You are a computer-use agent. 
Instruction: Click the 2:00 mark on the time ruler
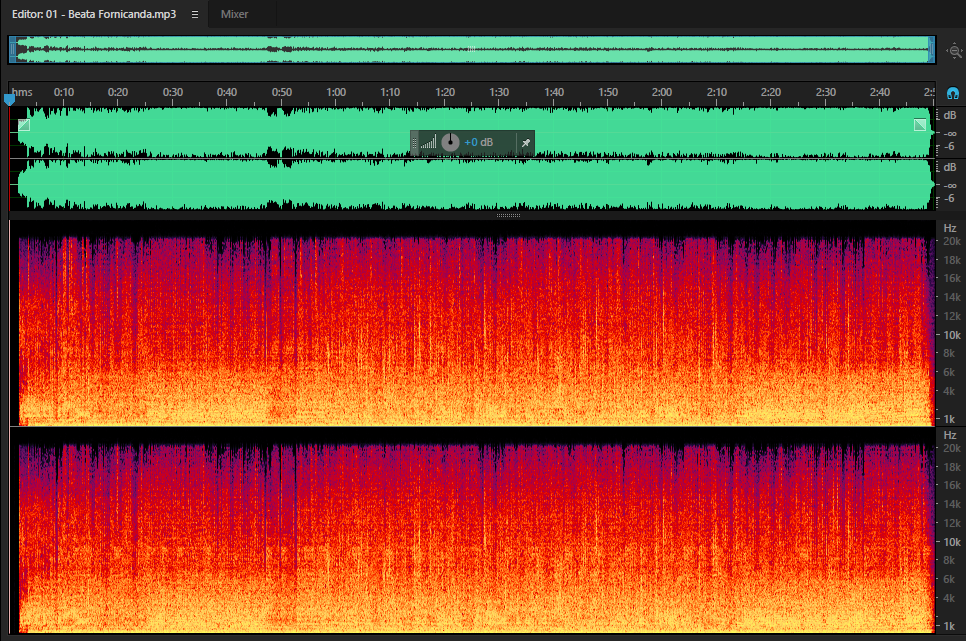click(662, 92)
